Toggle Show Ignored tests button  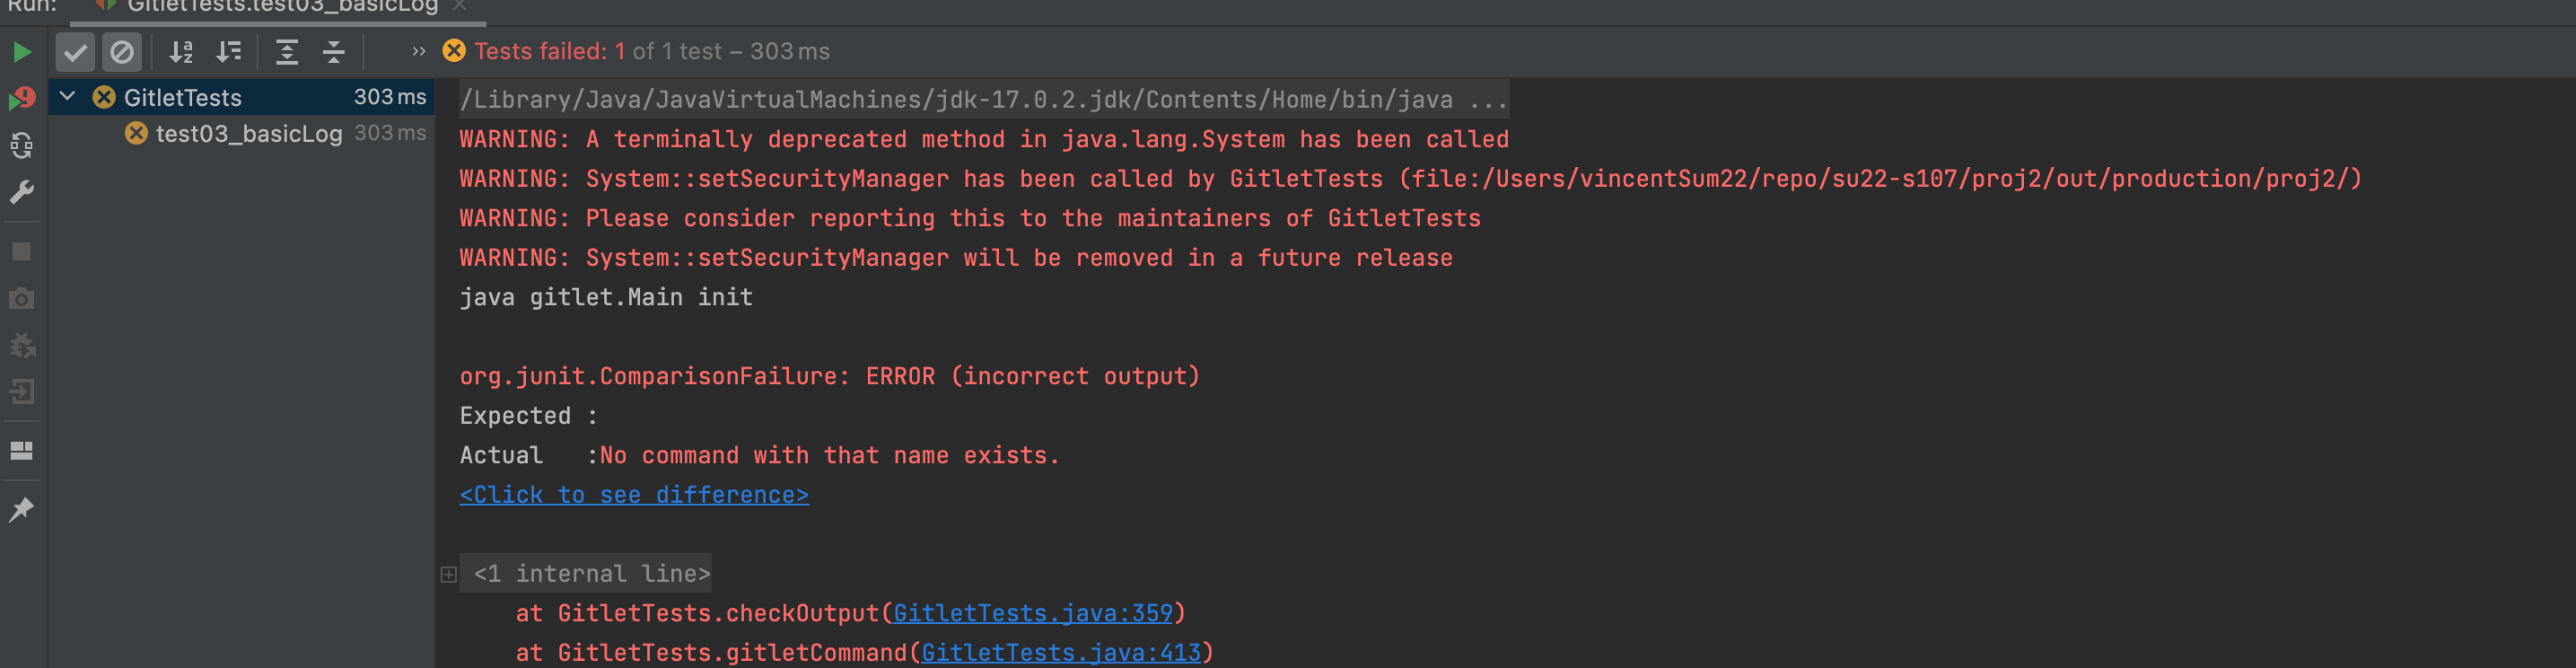tap(122, 52)
